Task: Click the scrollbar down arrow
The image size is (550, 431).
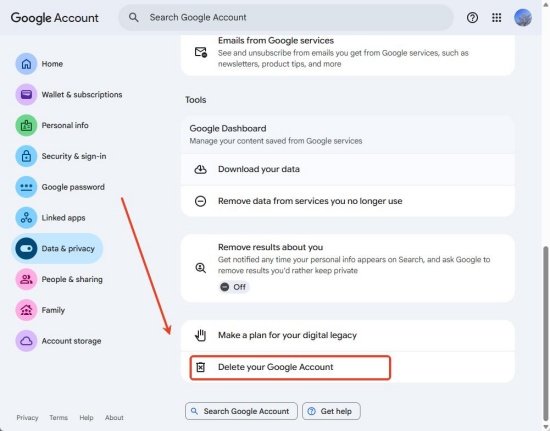Action: tap(545, 427)
